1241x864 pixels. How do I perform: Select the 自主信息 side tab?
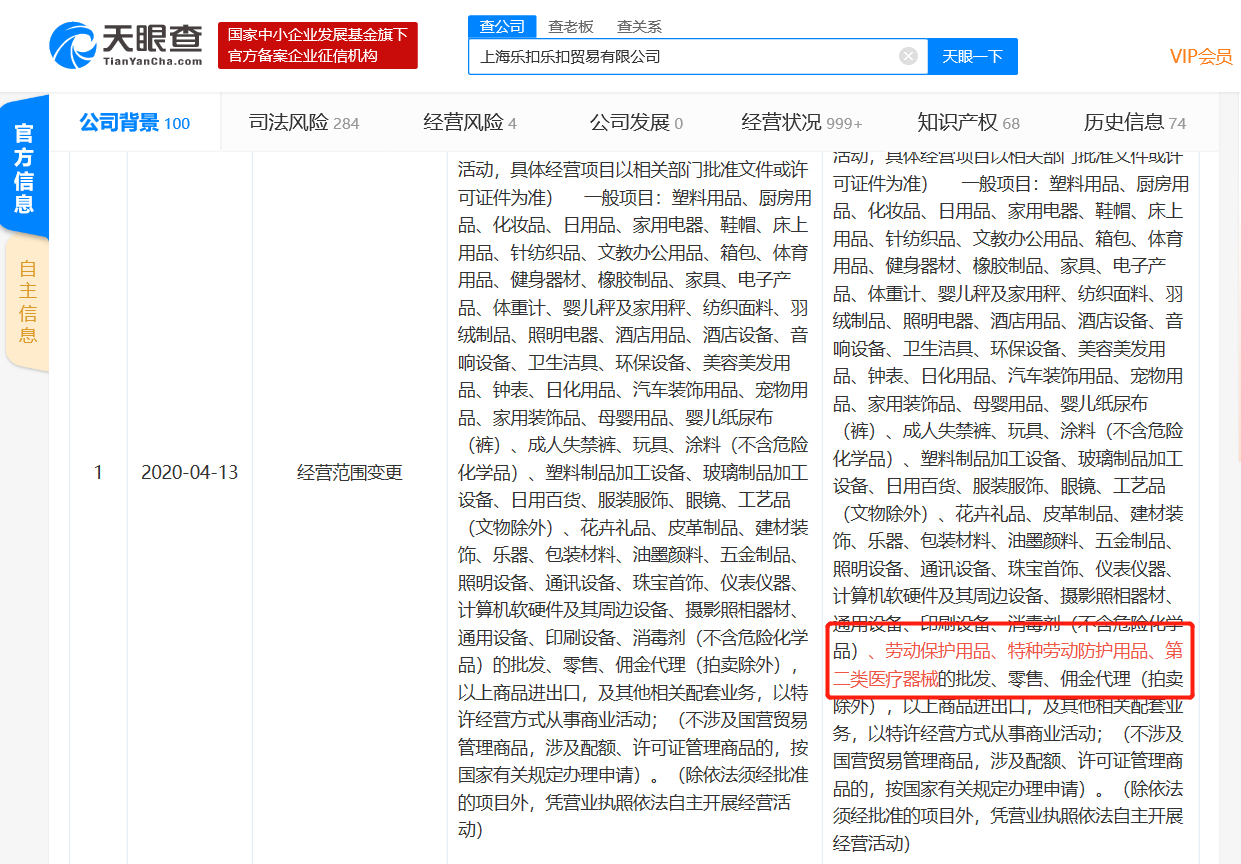click(27, 301)
